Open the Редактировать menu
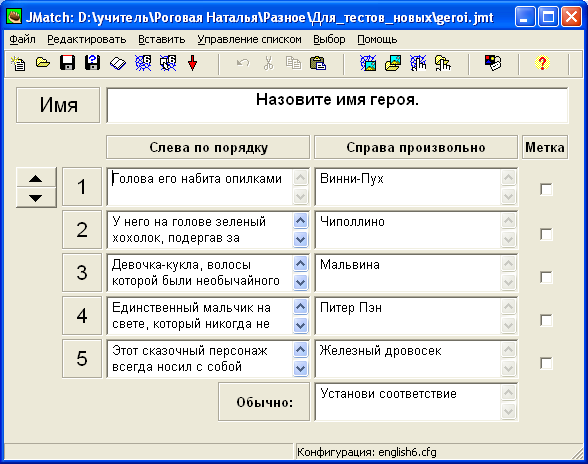Image resolution: width=588 pixels, height=464 pixels. [x=87, y=39]
